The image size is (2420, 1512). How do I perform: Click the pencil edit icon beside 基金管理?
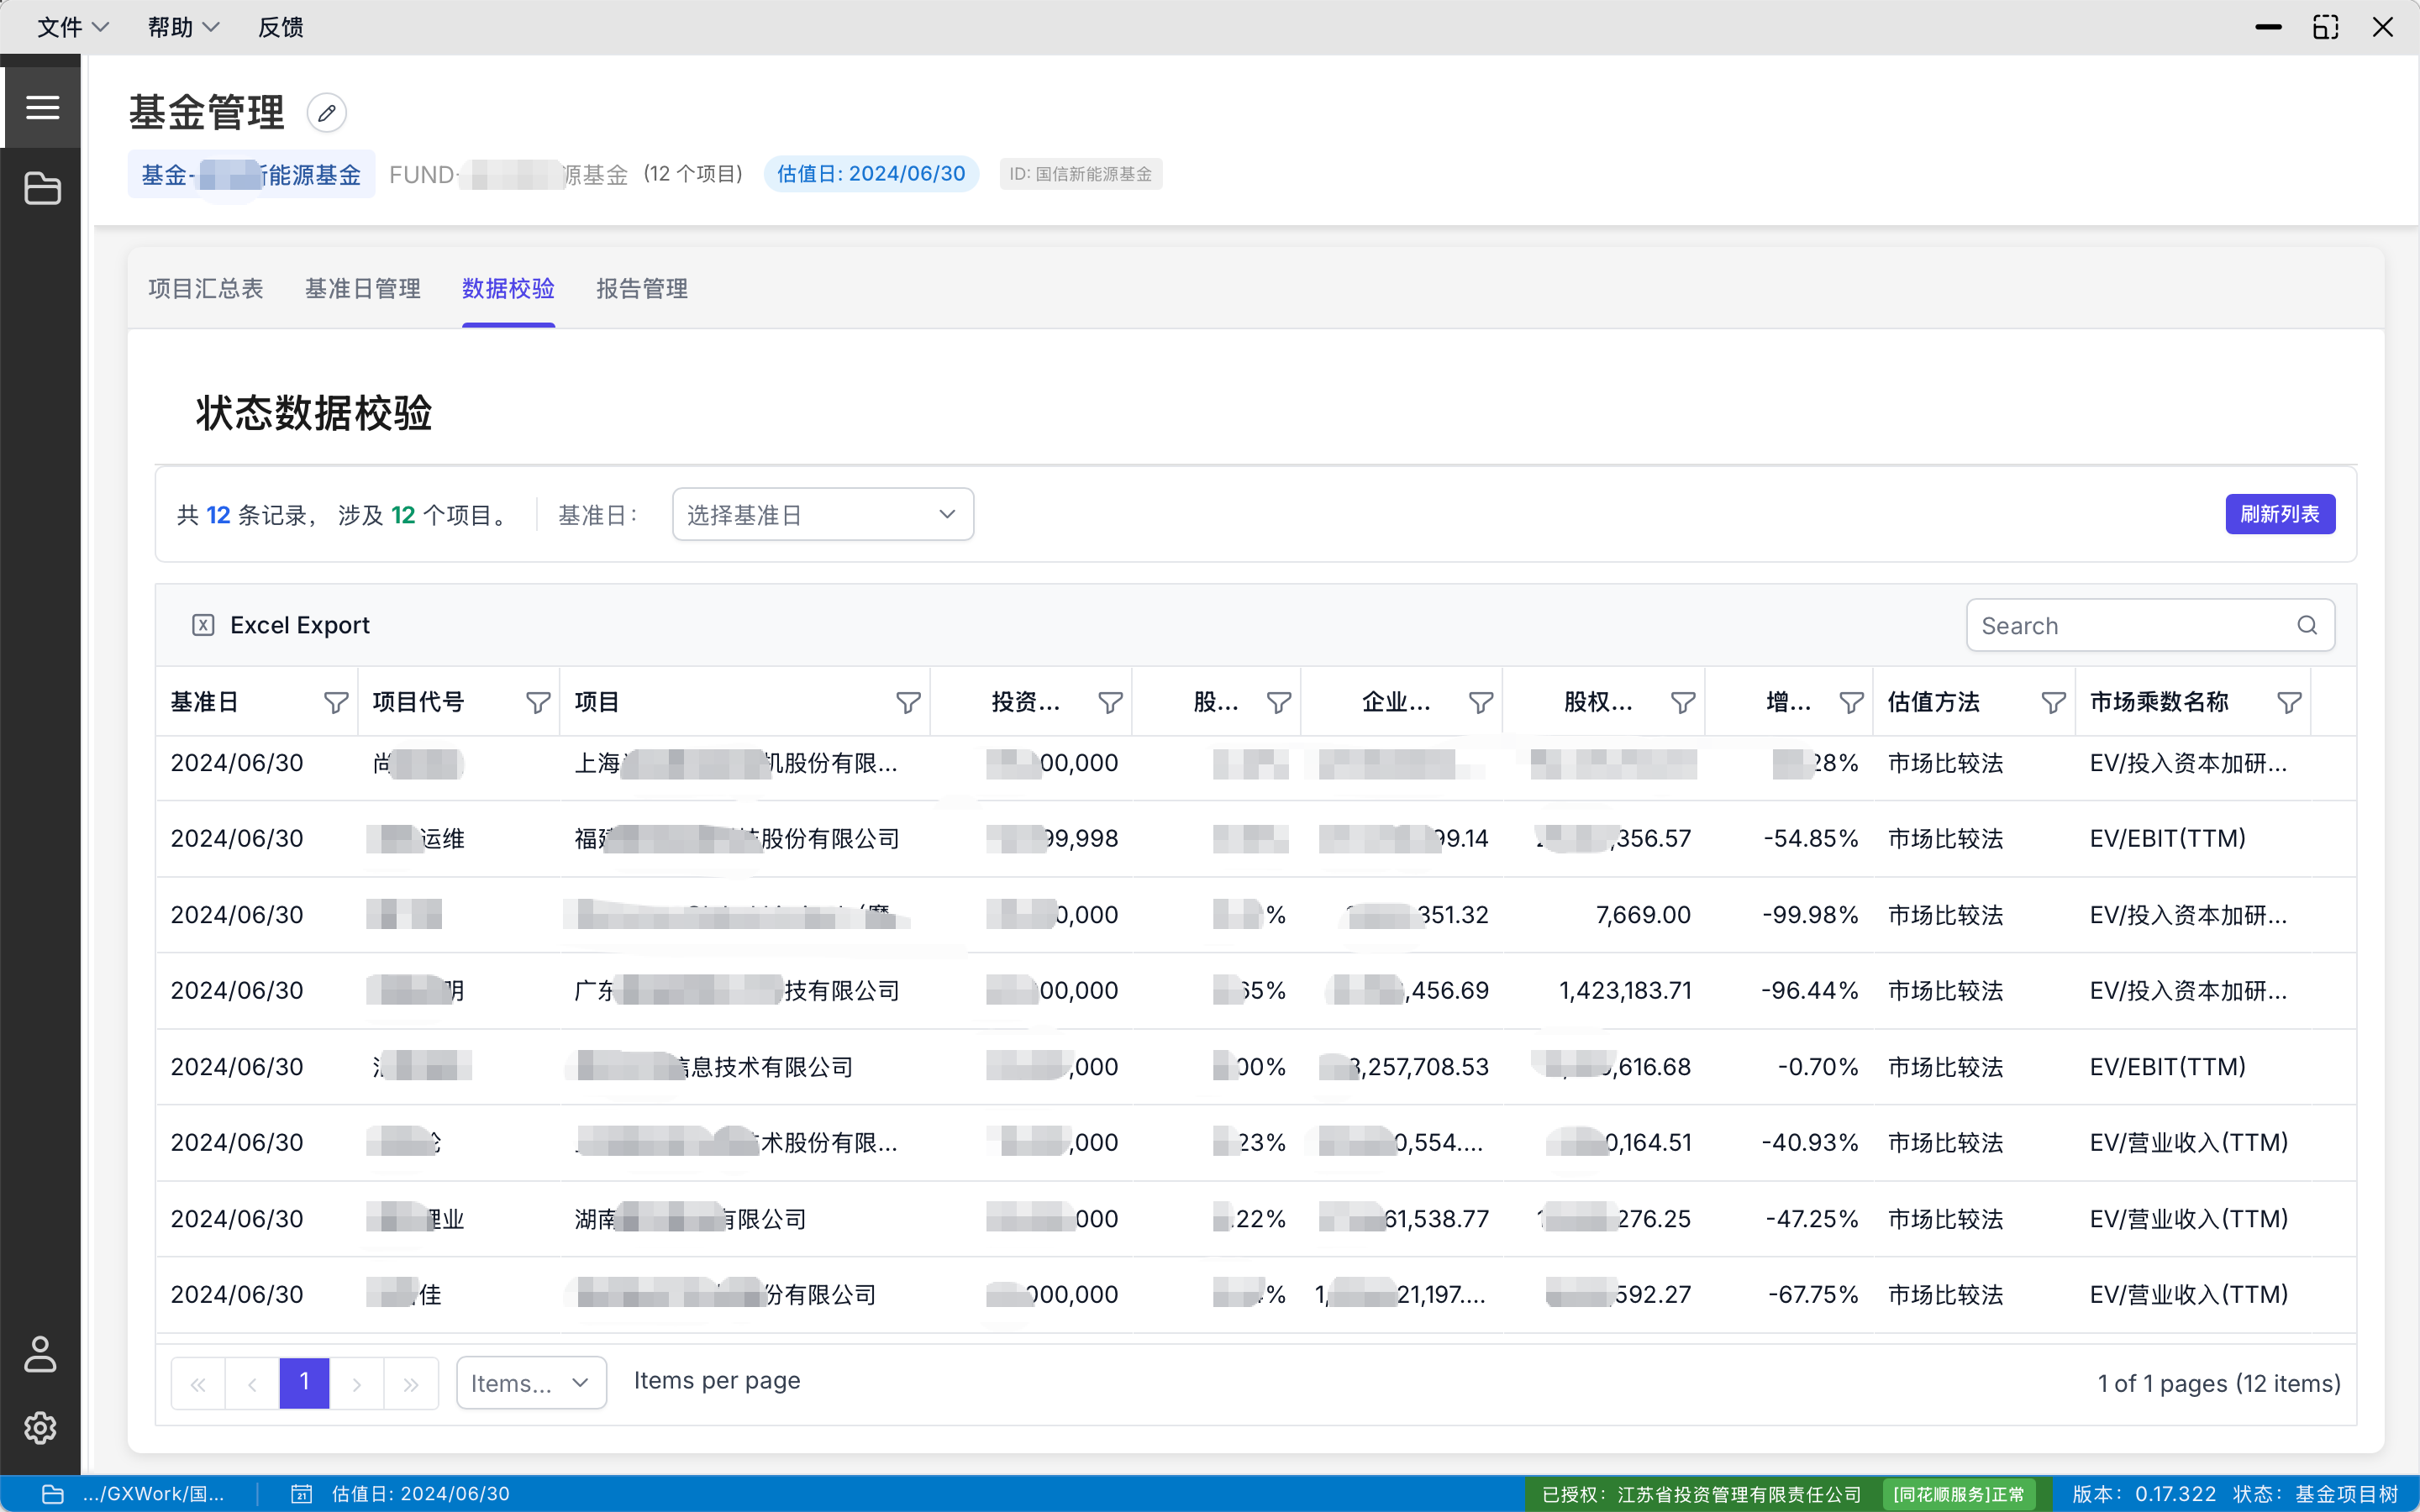tap(327, 113)
